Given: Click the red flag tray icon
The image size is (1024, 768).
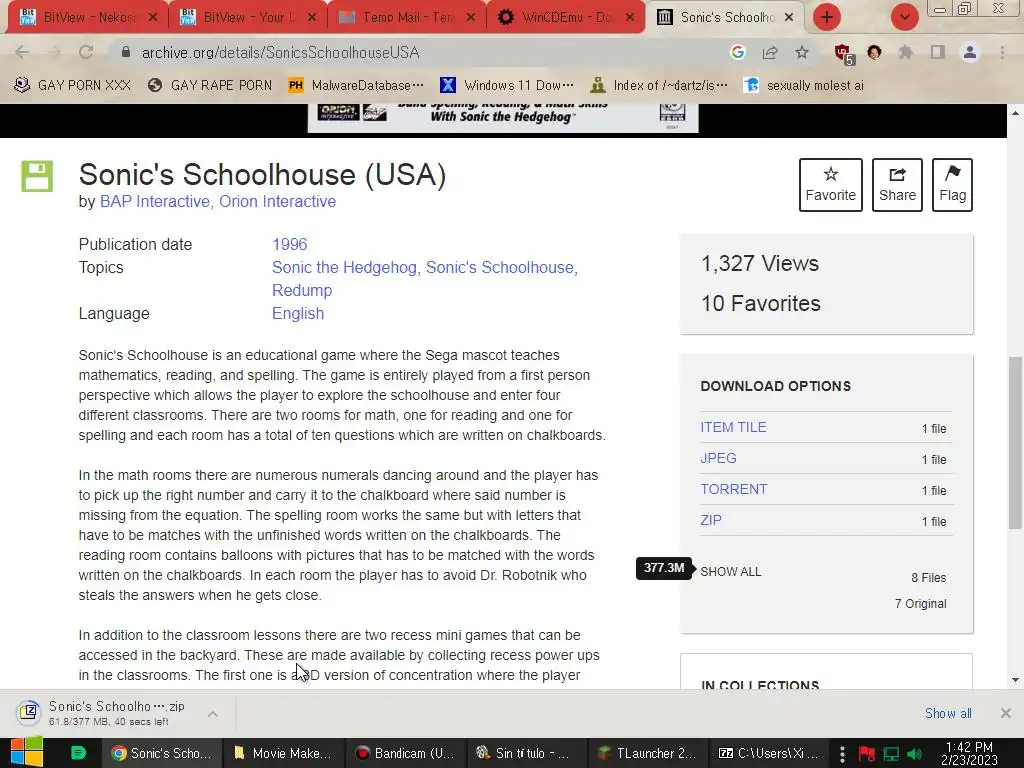Looking at the screenshot, I should (x=867, y=754).
